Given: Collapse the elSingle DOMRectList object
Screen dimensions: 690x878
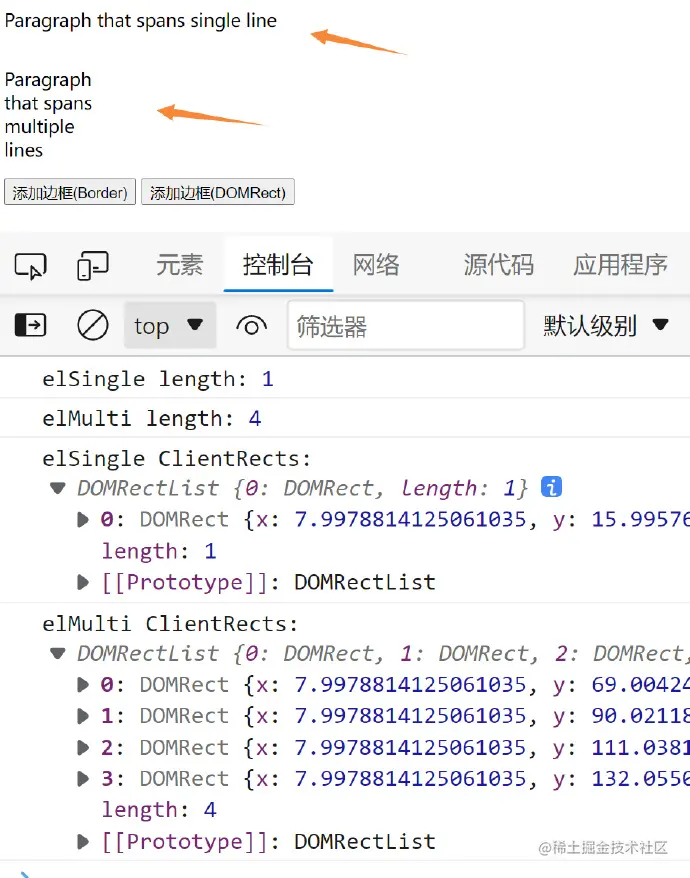Looking at the screenshot, I should [x=58, y=488].
